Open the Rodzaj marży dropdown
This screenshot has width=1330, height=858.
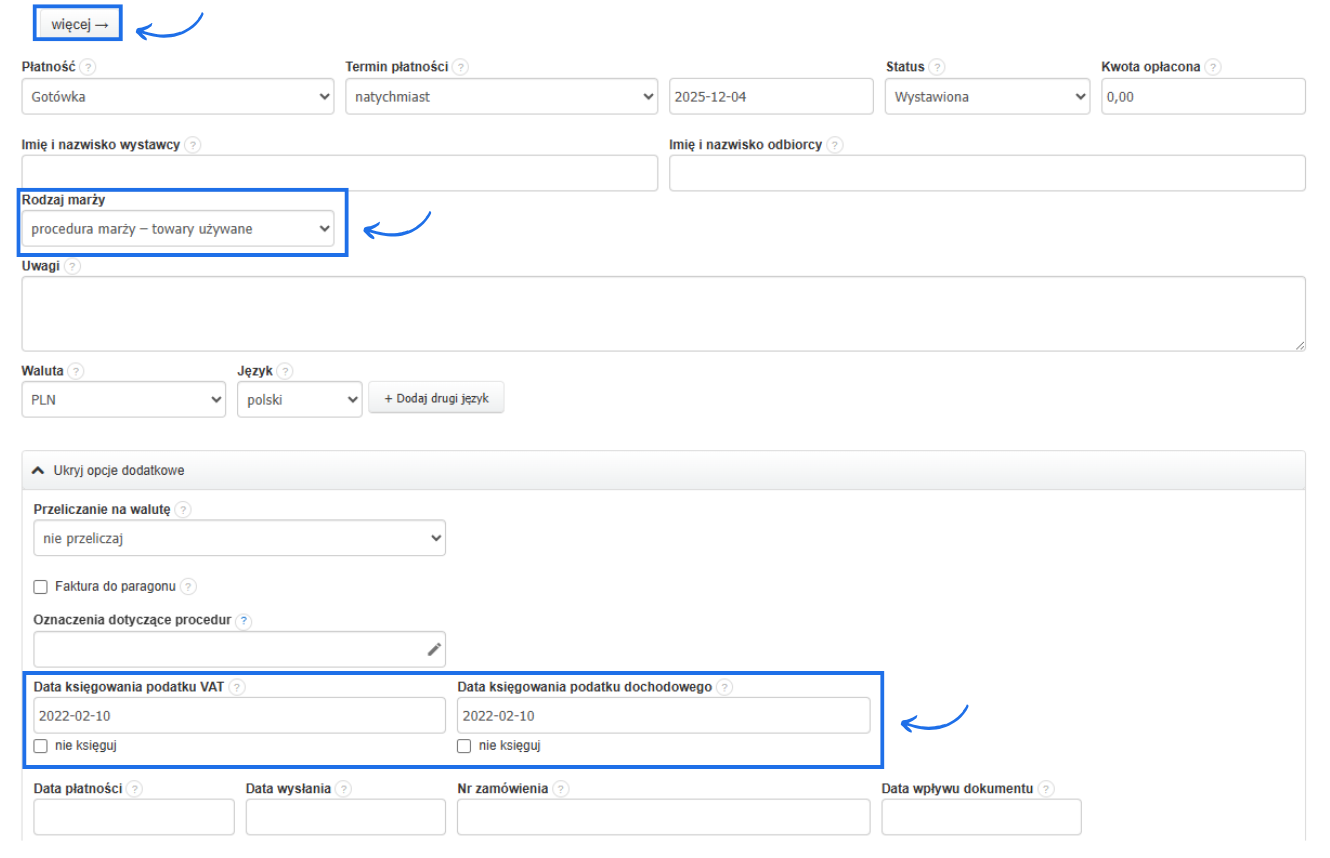178,229
